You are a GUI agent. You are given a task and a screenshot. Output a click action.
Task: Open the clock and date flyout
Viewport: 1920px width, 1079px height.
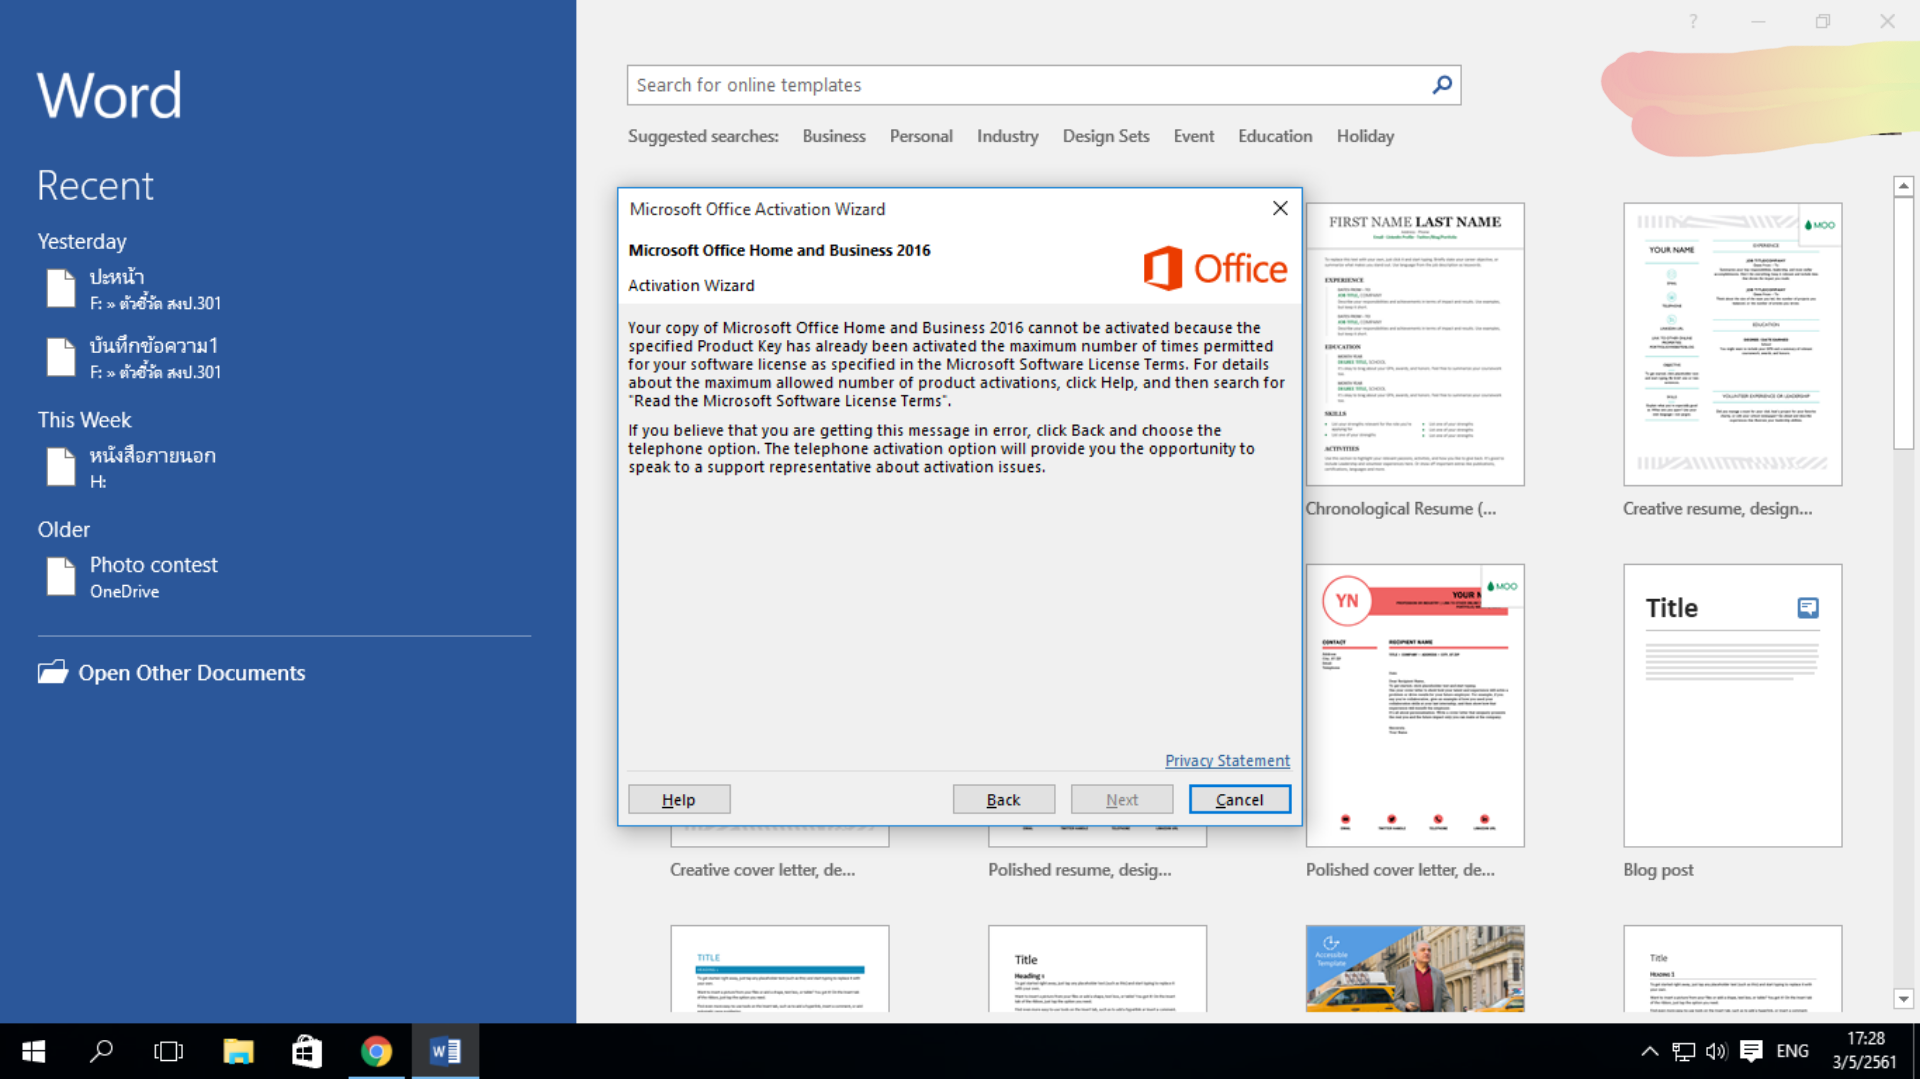coord(1865,1051)
